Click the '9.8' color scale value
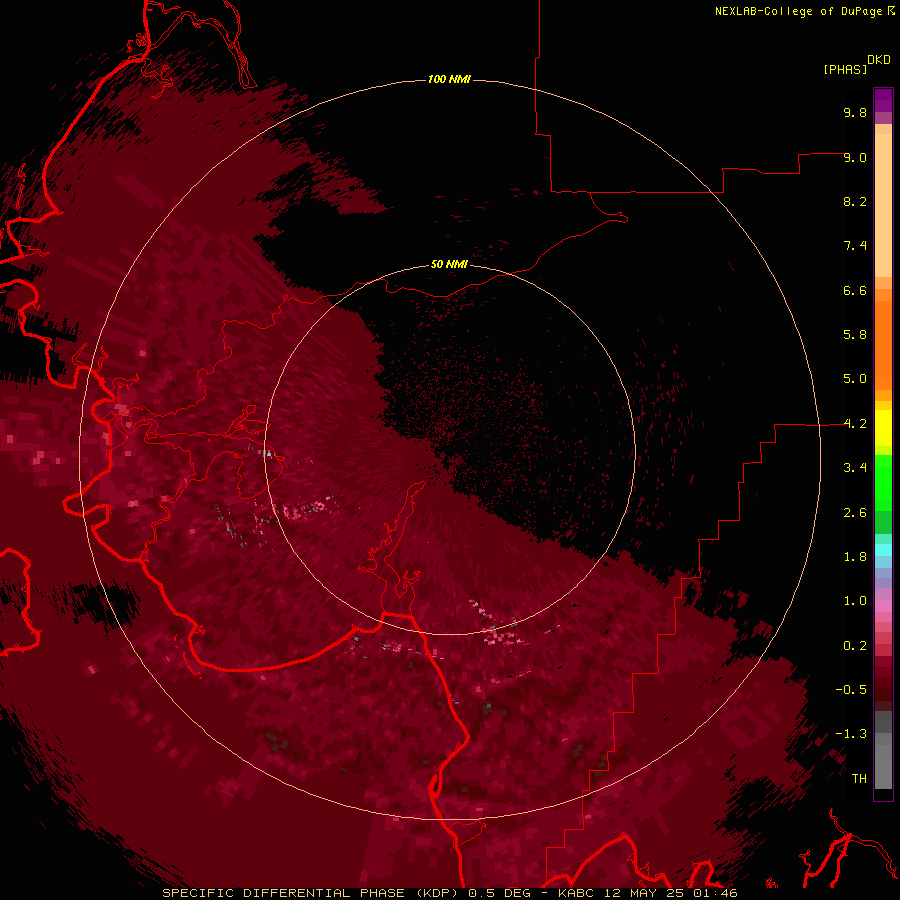Screen dimensions: 900x900 coord(855,112)
